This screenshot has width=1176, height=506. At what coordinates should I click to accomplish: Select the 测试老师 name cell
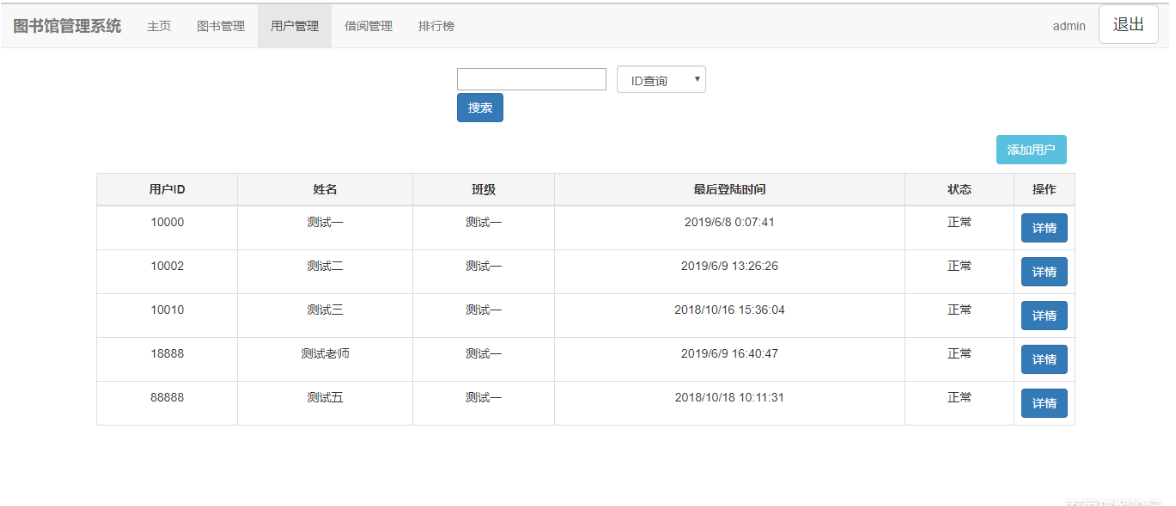(x=325, y=354)
